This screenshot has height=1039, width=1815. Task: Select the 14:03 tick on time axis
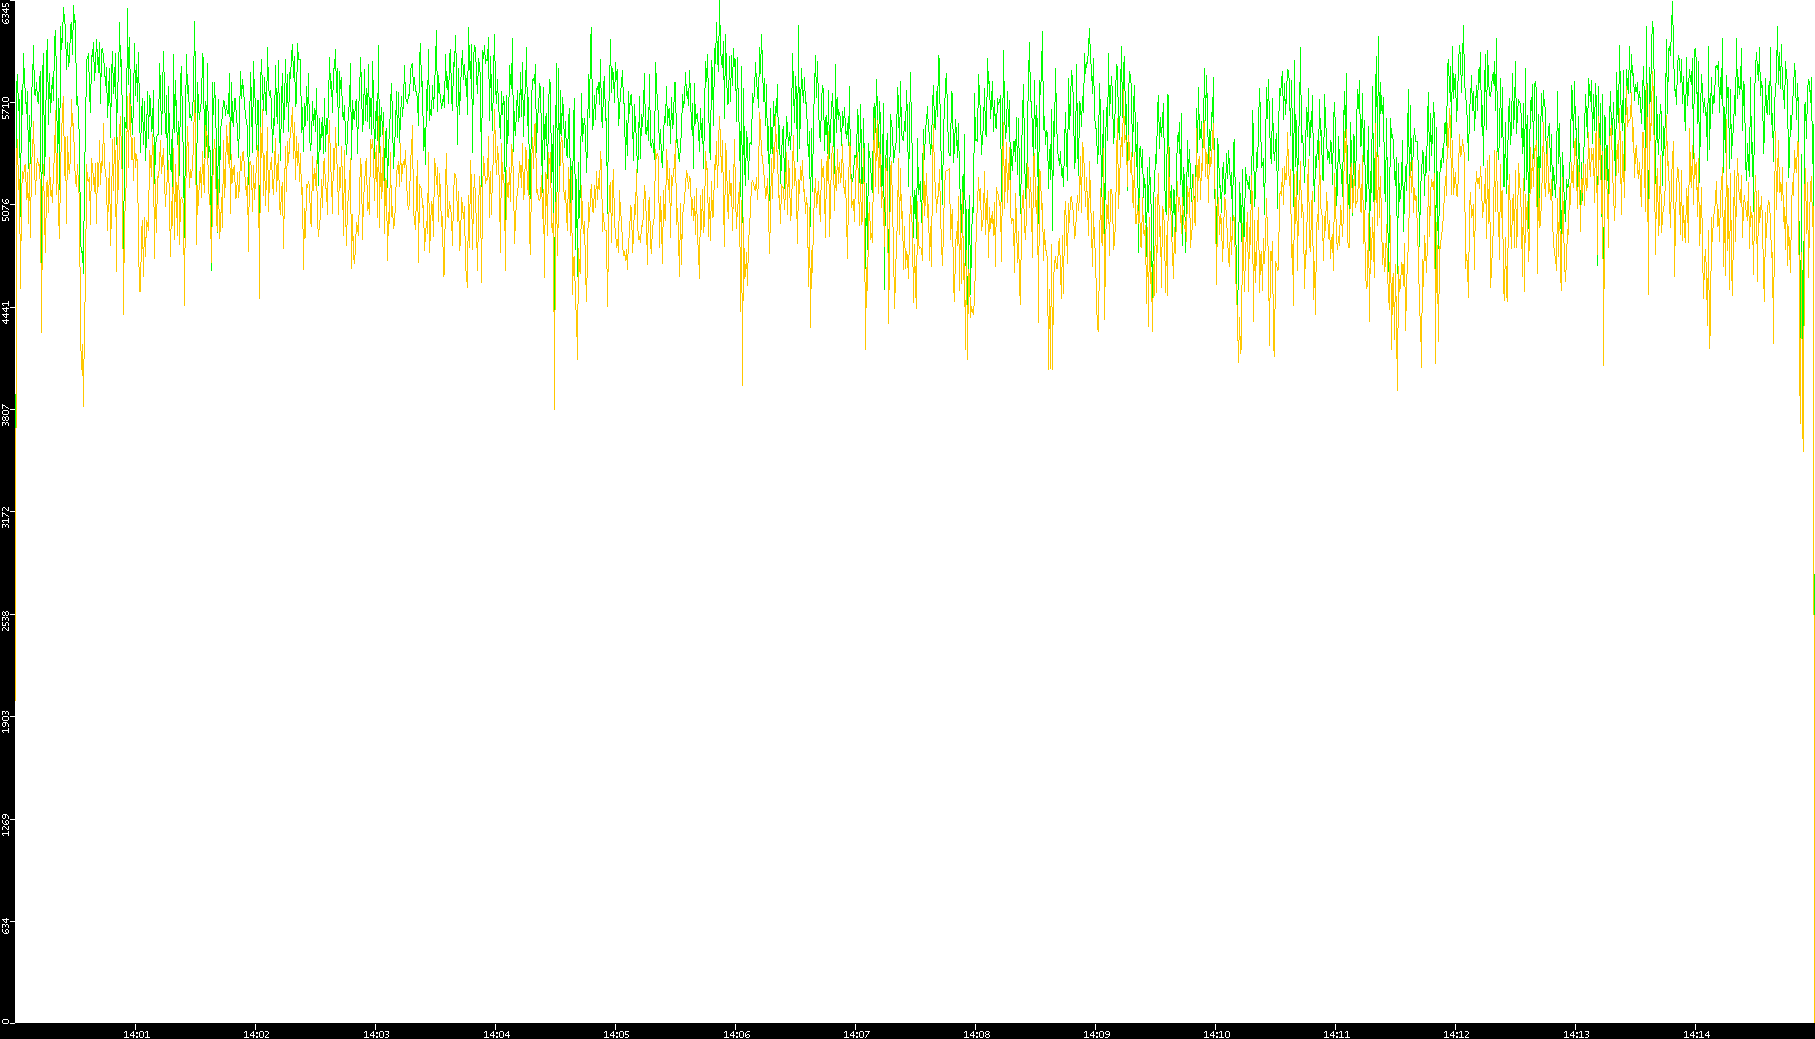(376, 1034)
